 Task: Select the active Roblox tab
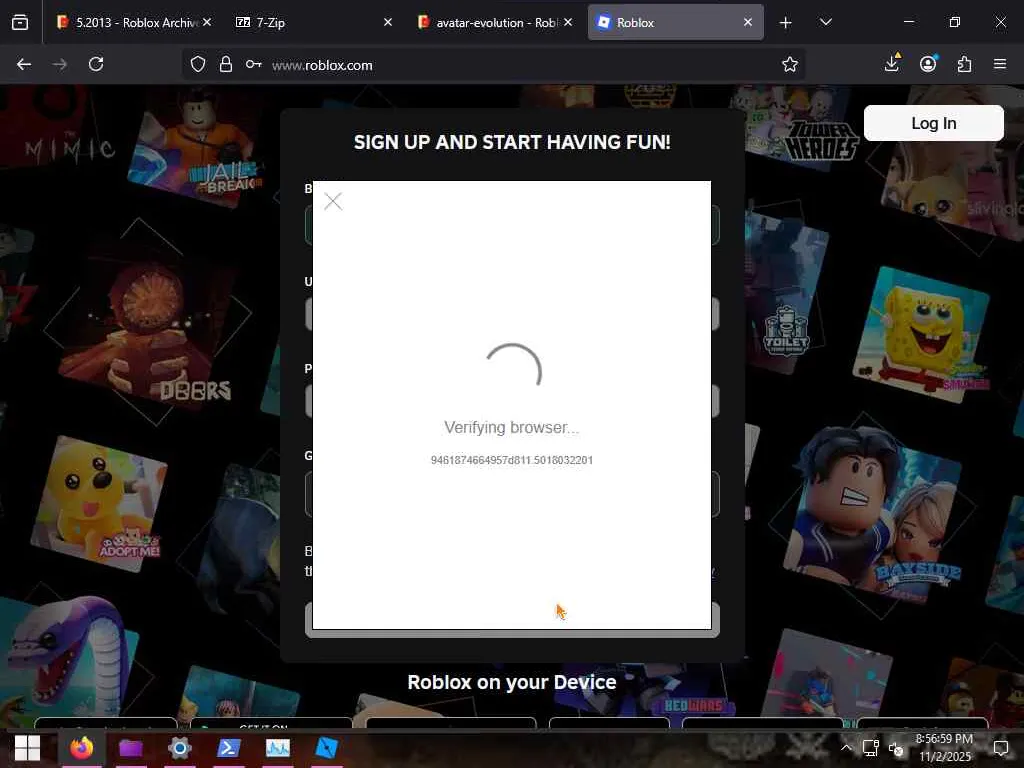coord(675,22)
